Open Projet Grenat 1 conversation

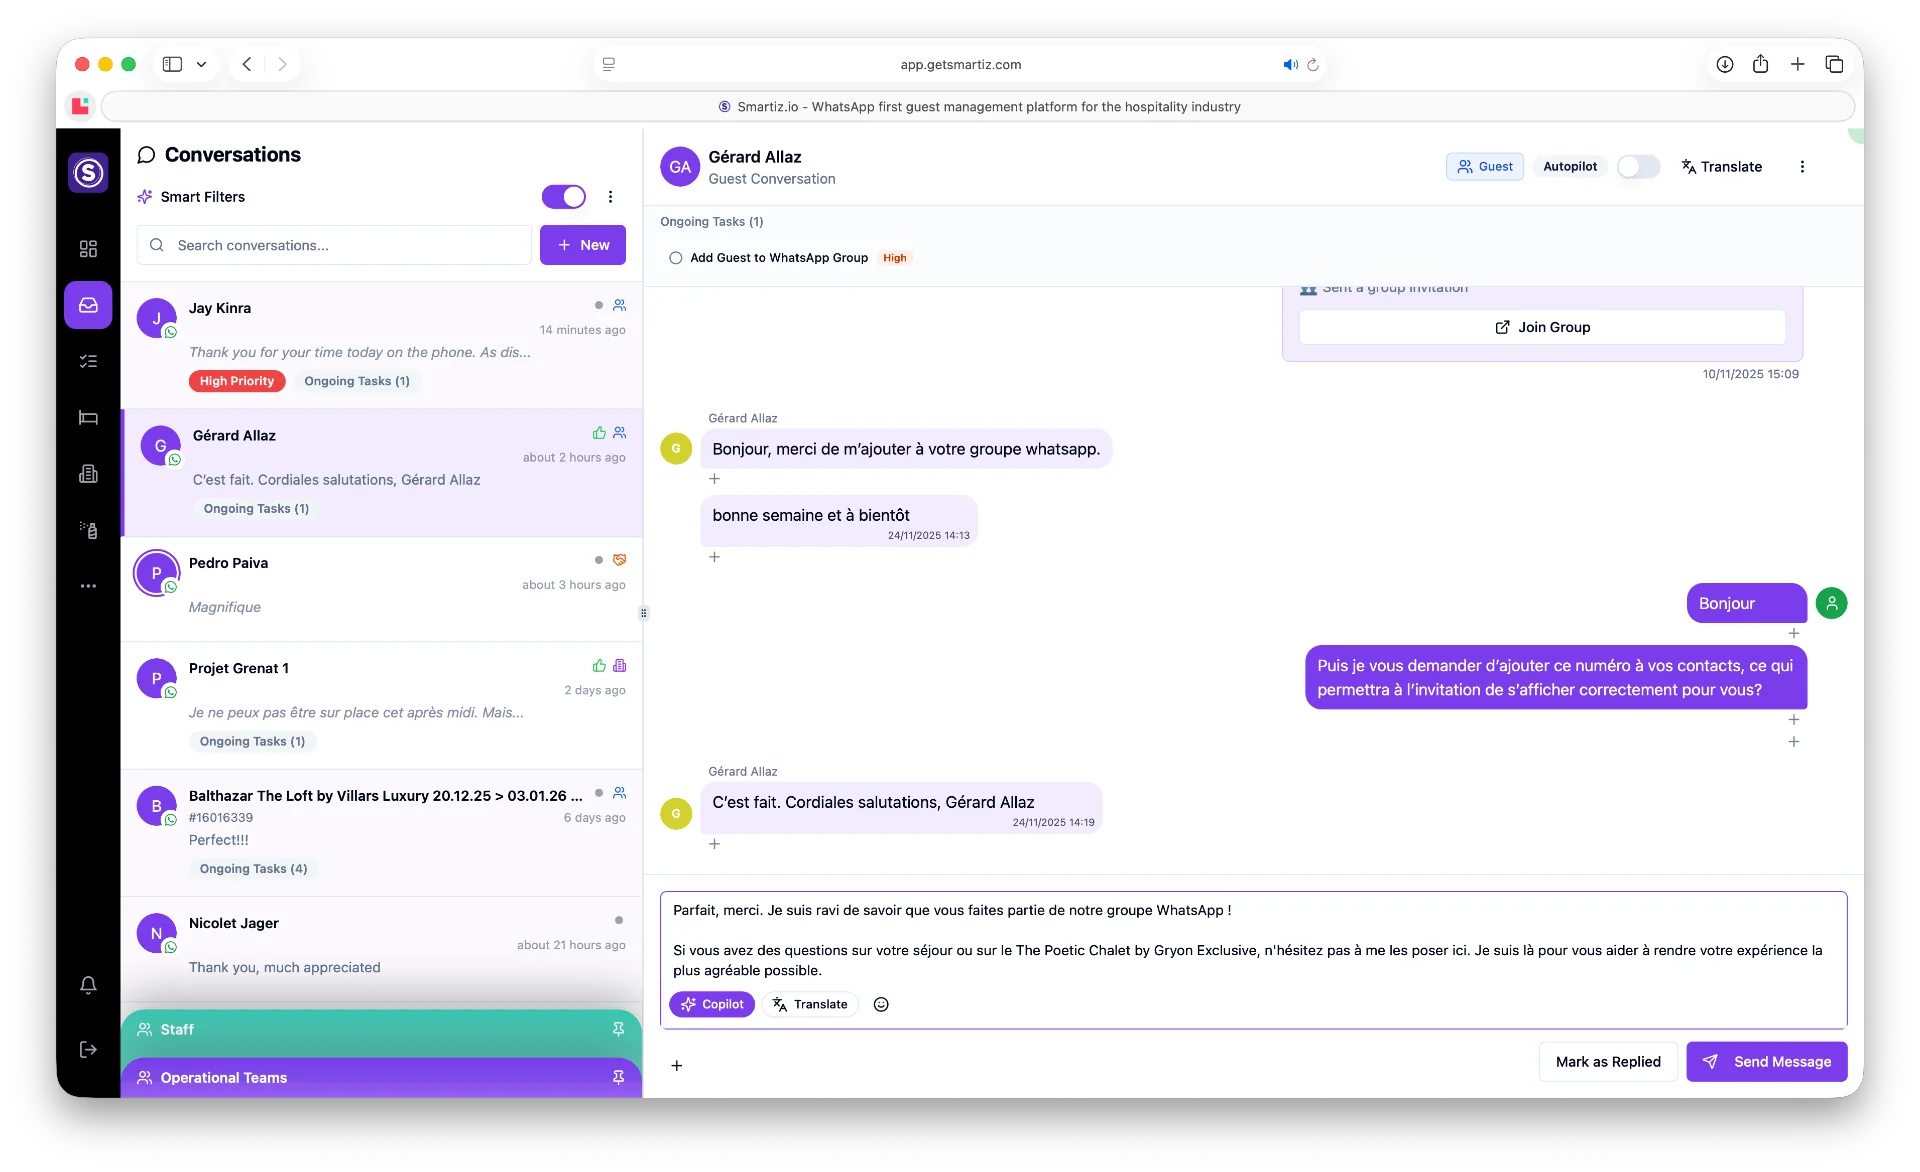click(381, 705)
